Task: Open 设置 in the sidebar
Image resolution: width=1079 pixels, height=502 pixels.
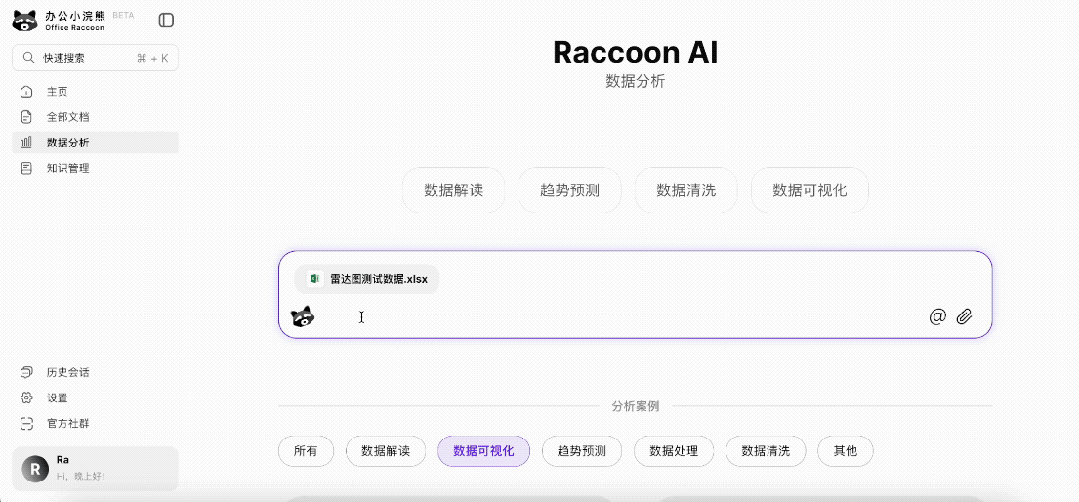Action: tap(96, 397)
